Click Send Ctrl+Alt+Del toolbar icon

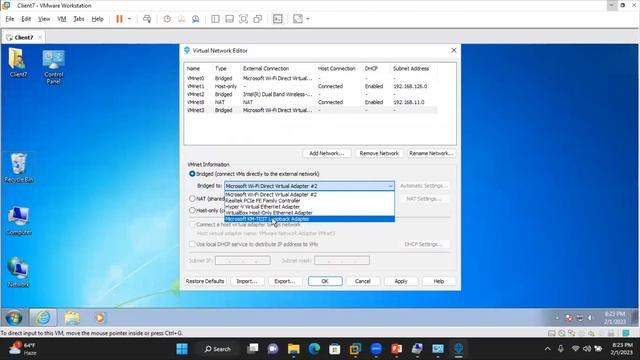(147, 19)
